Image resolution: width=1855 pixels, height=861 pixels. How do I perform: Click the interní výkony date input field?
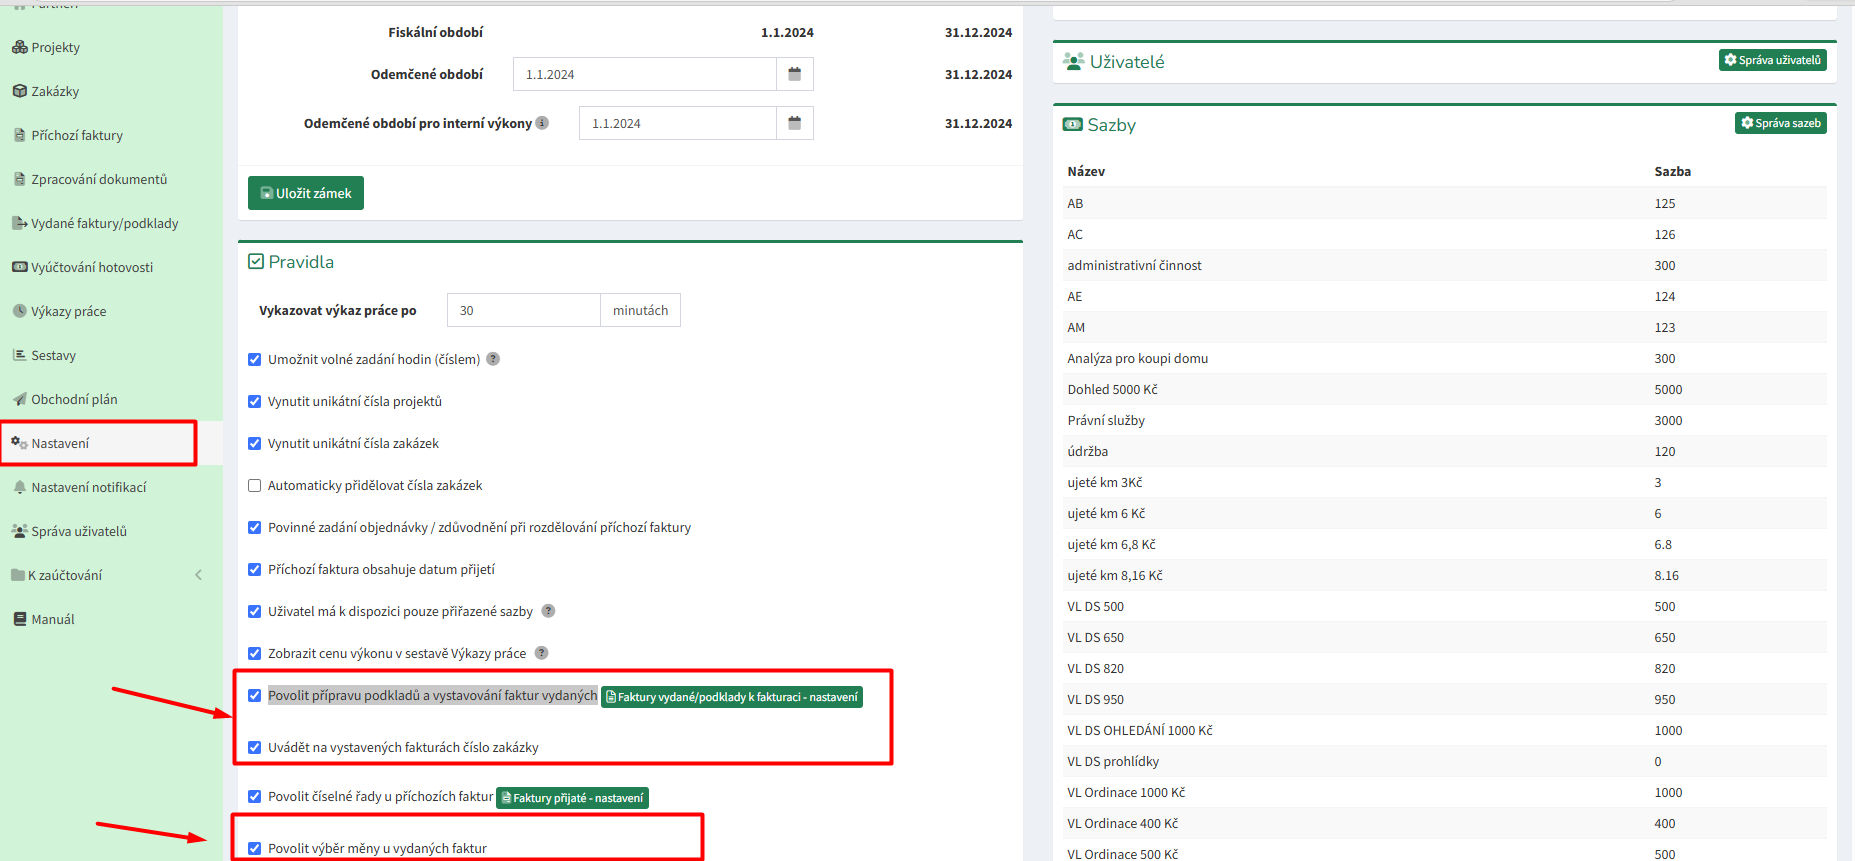click(x=678, y=123)
